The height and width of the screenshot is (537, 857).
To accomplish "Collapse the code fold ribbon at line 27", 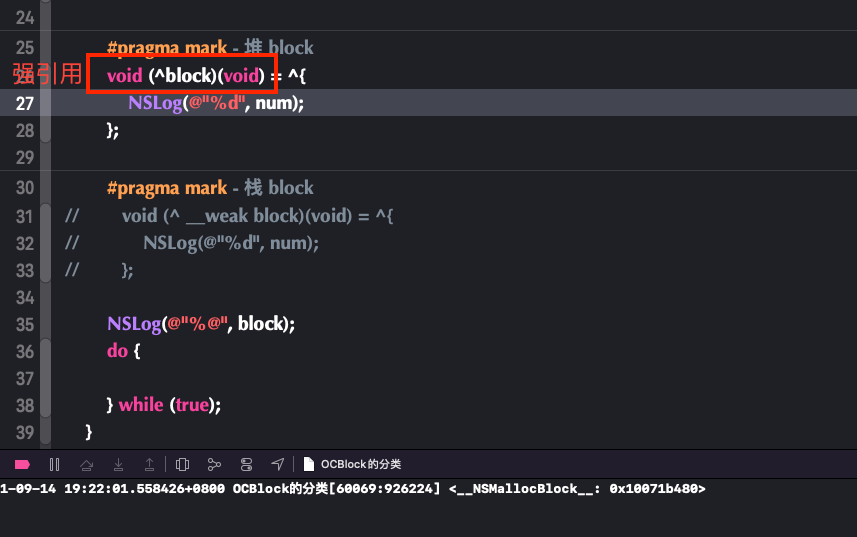I will click(x=45, y=102).
